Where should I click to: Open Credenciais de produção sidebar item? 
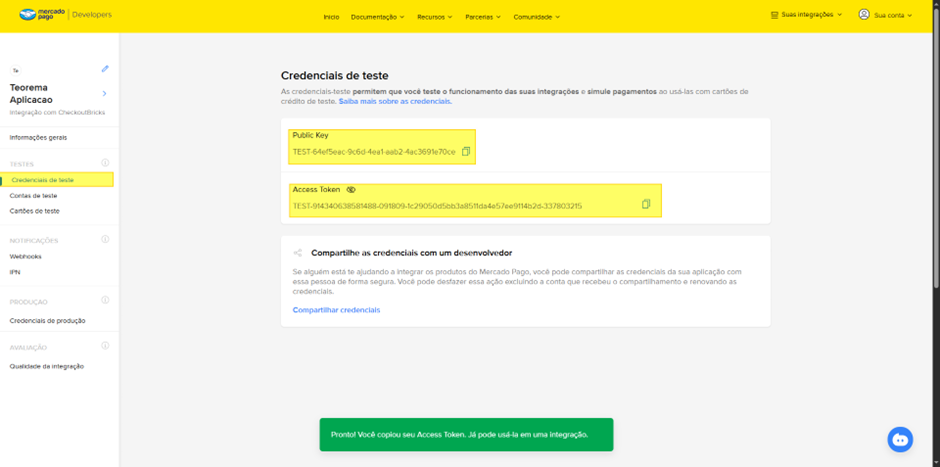tap(47, 321)
